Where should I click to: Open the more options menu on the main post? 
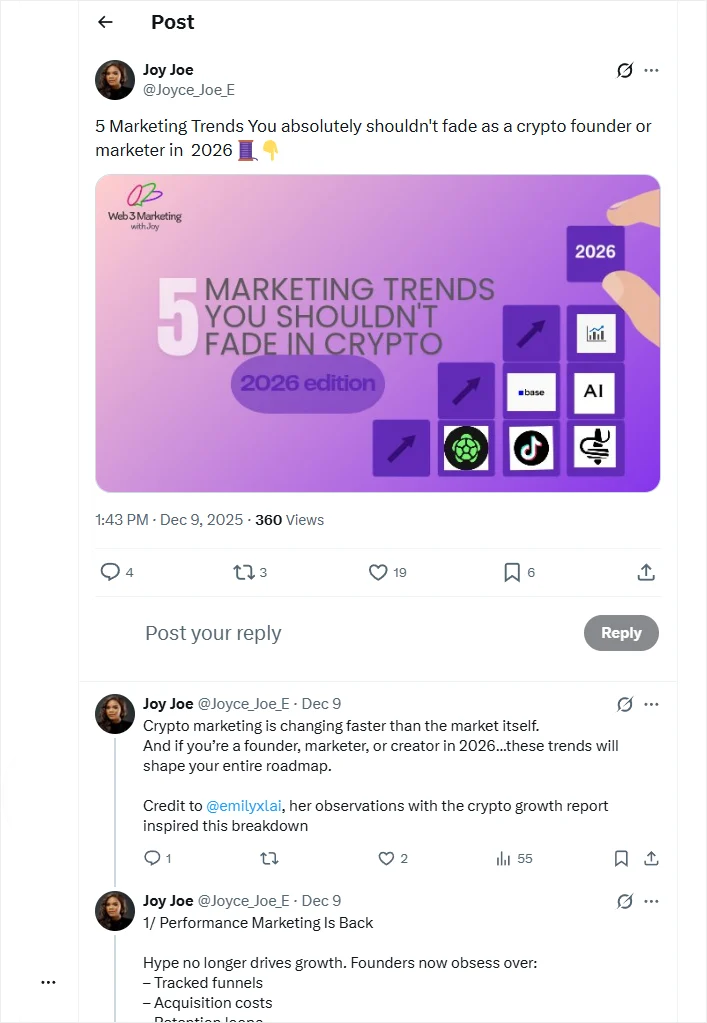(651, 70)
